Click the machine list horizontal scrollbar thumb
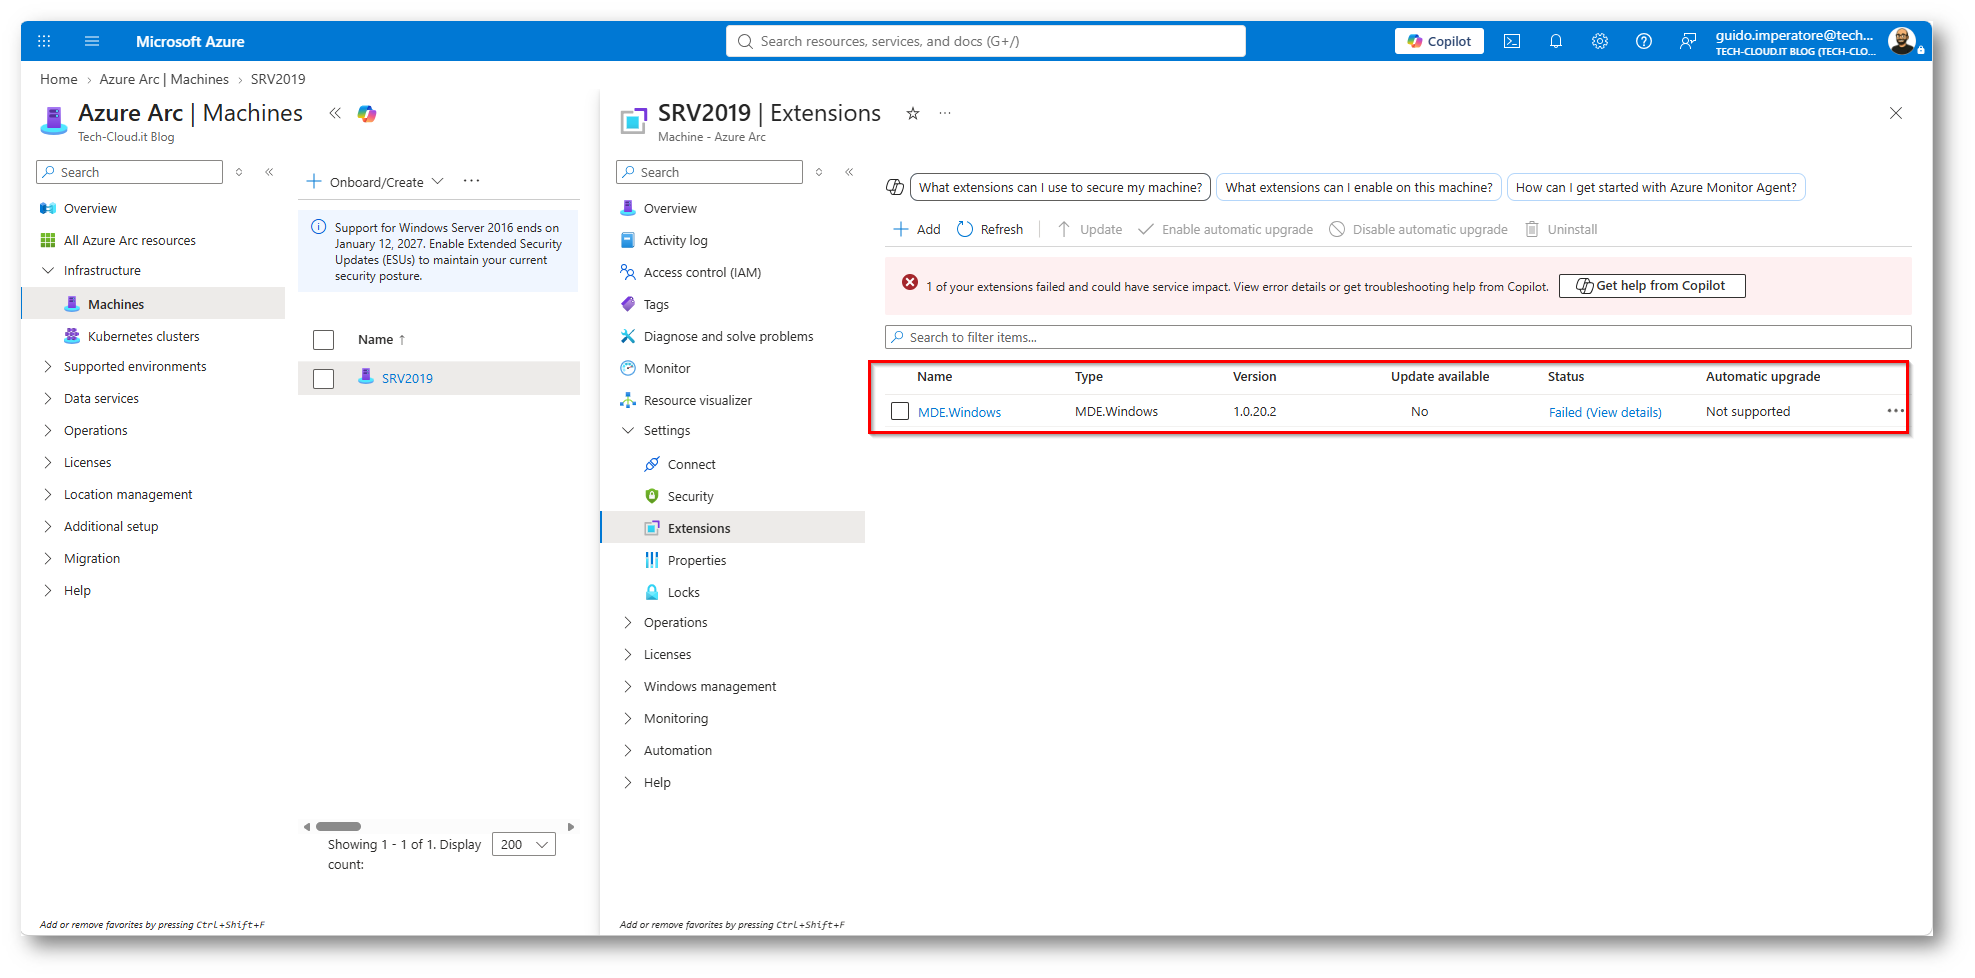Screen dimensions: 1975x978 click(338, 827)
